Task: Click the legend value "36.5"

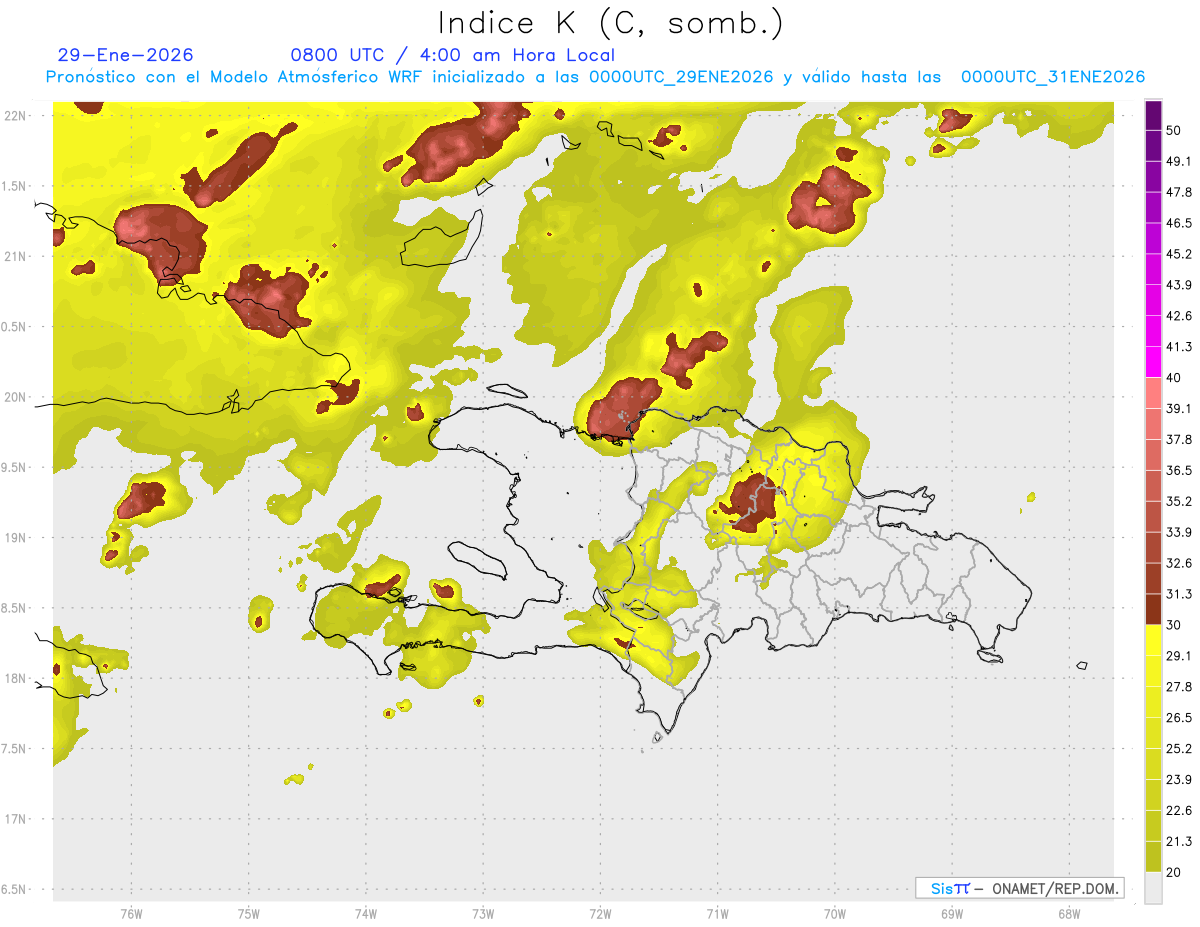Action: click(1180, 470)
